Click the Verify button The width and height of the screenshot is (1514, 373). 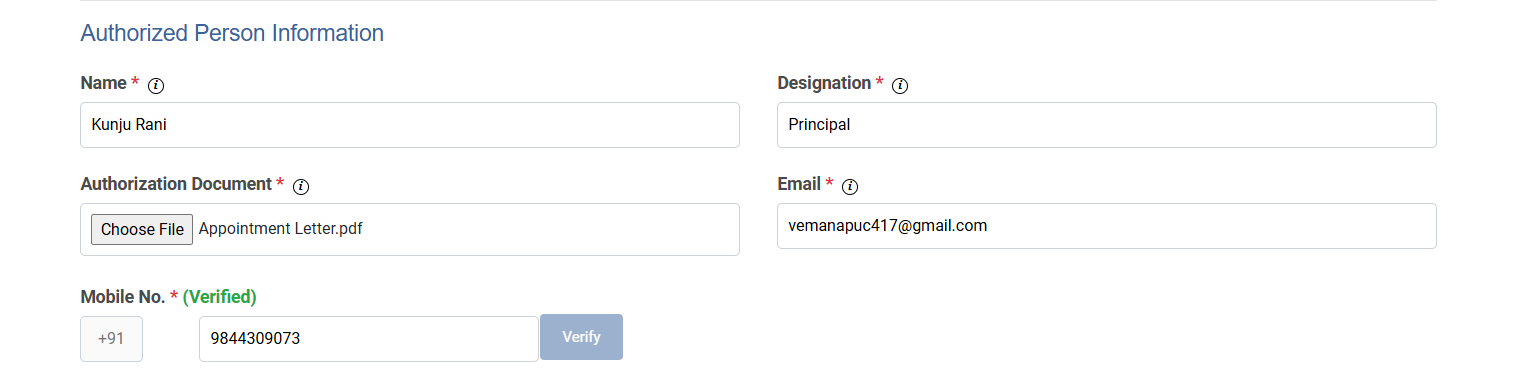[x=581, y=337]
